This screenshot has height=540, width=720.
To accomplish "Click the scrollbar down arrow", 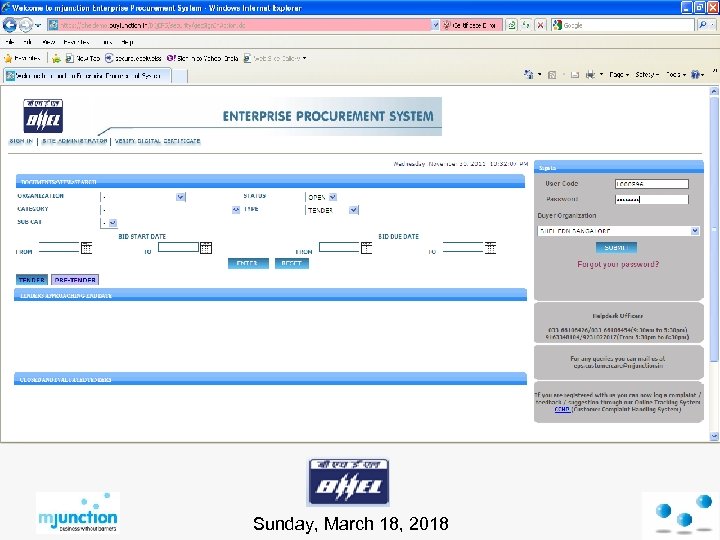I will (x=714, y=436).
